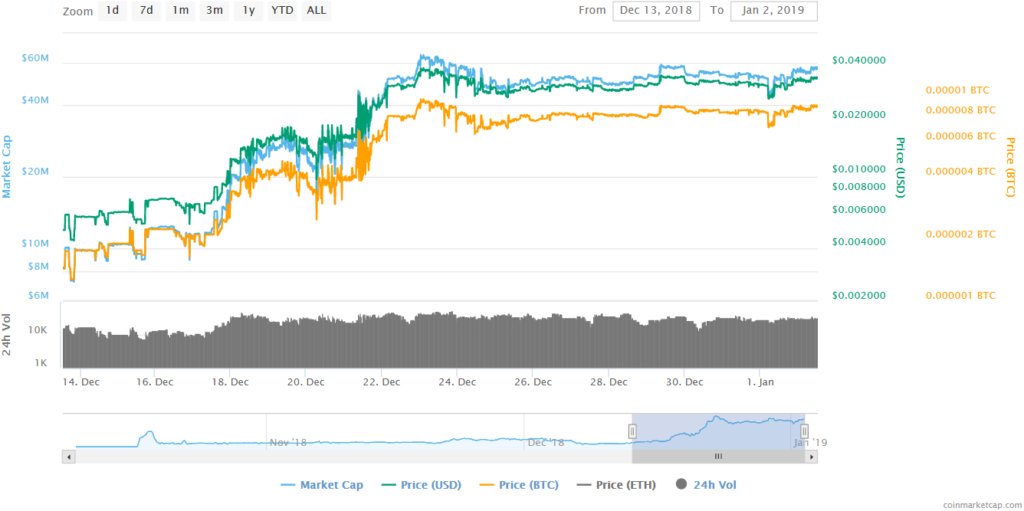Grab the left navigator range handle

tap(632, 431)
